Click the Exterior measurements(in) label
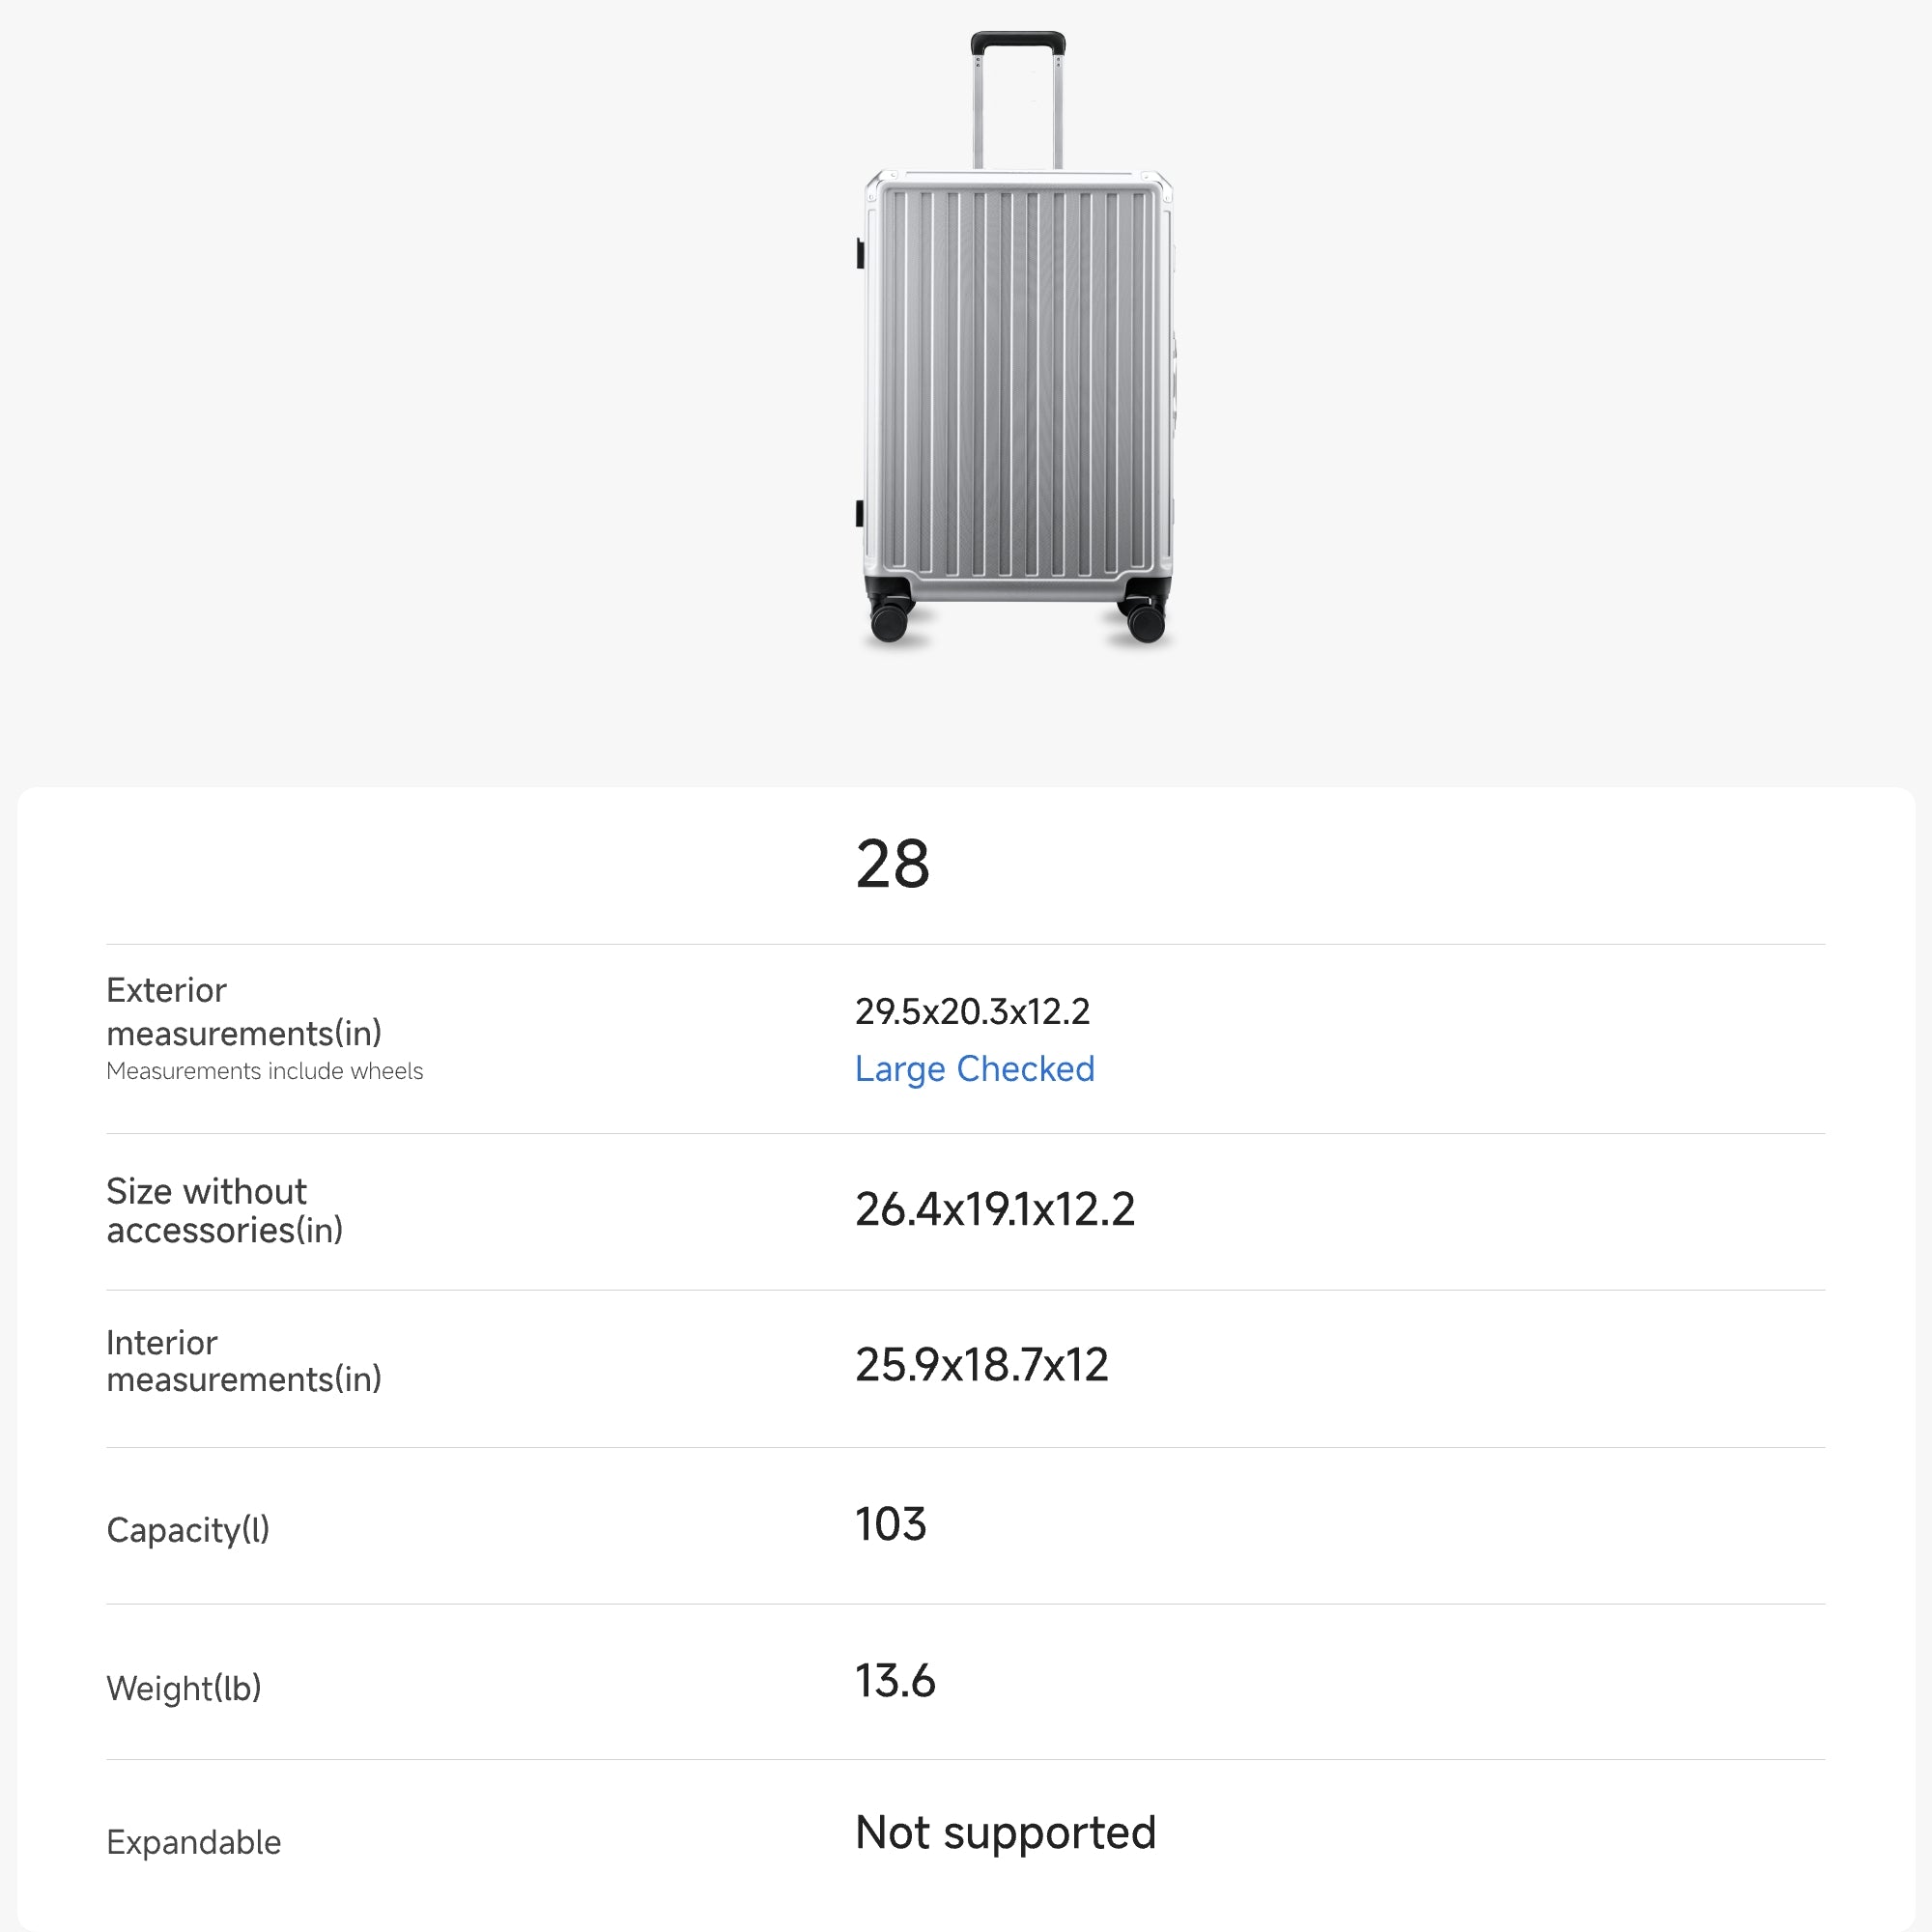Screen dimensions: 1932x1932 pos(243,1011)
